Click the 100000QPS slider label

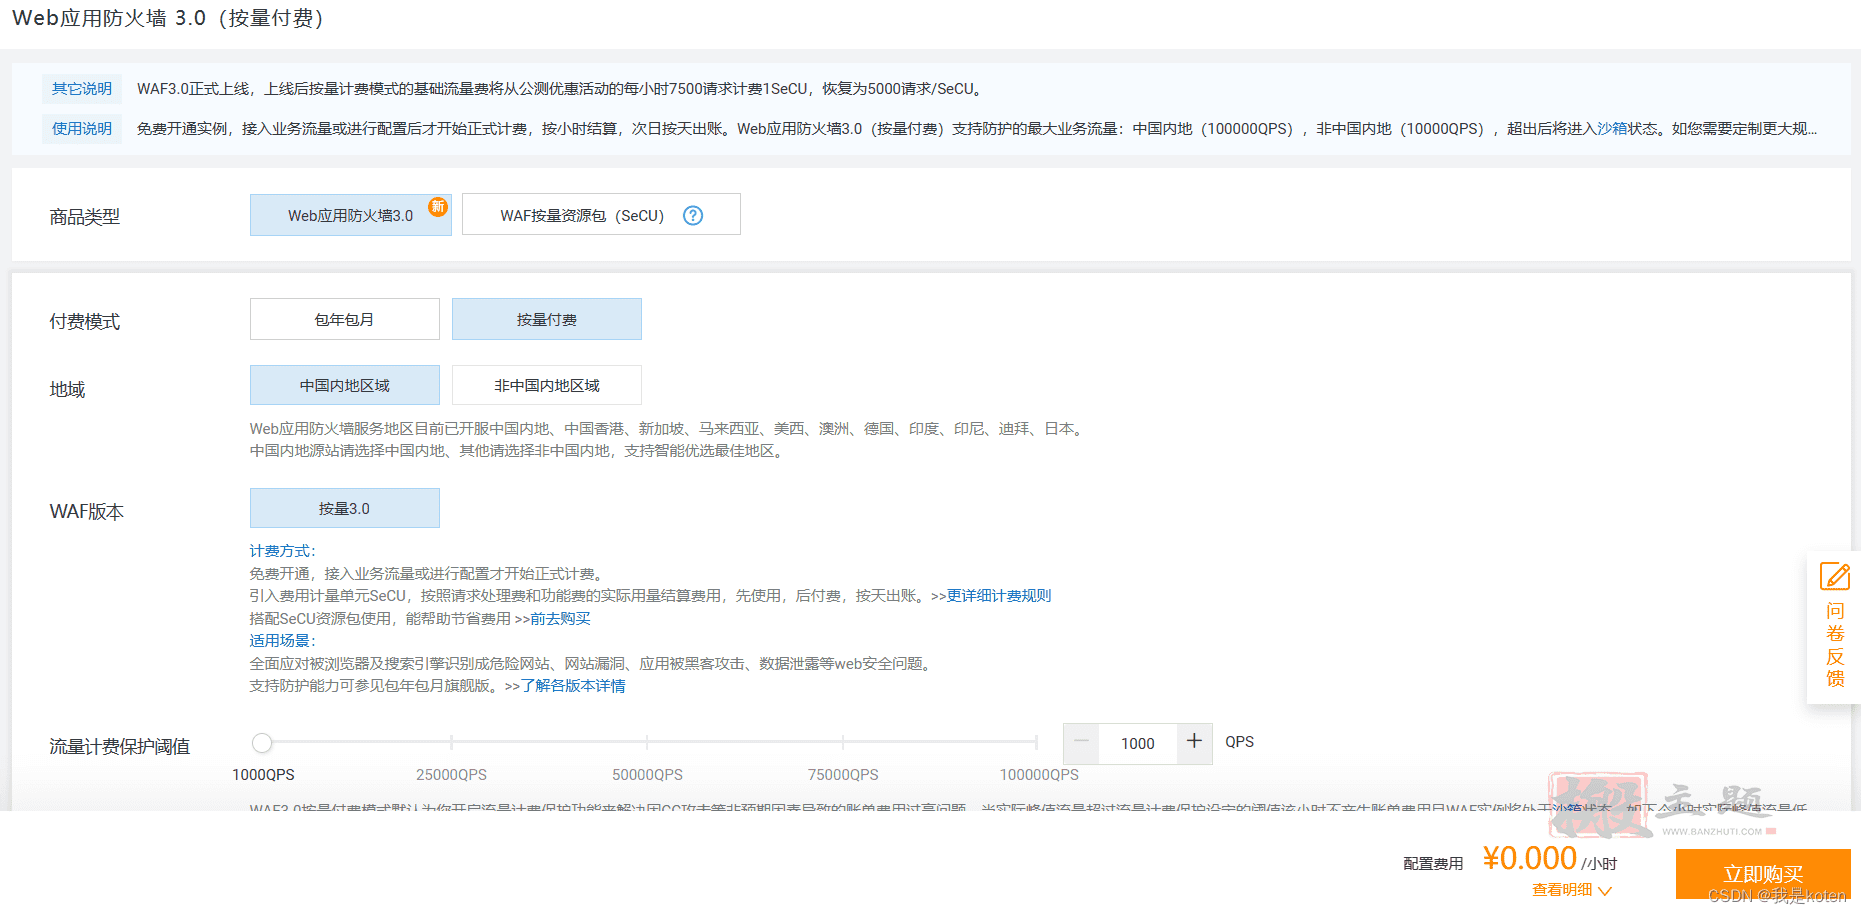(x=1039, y=775)
